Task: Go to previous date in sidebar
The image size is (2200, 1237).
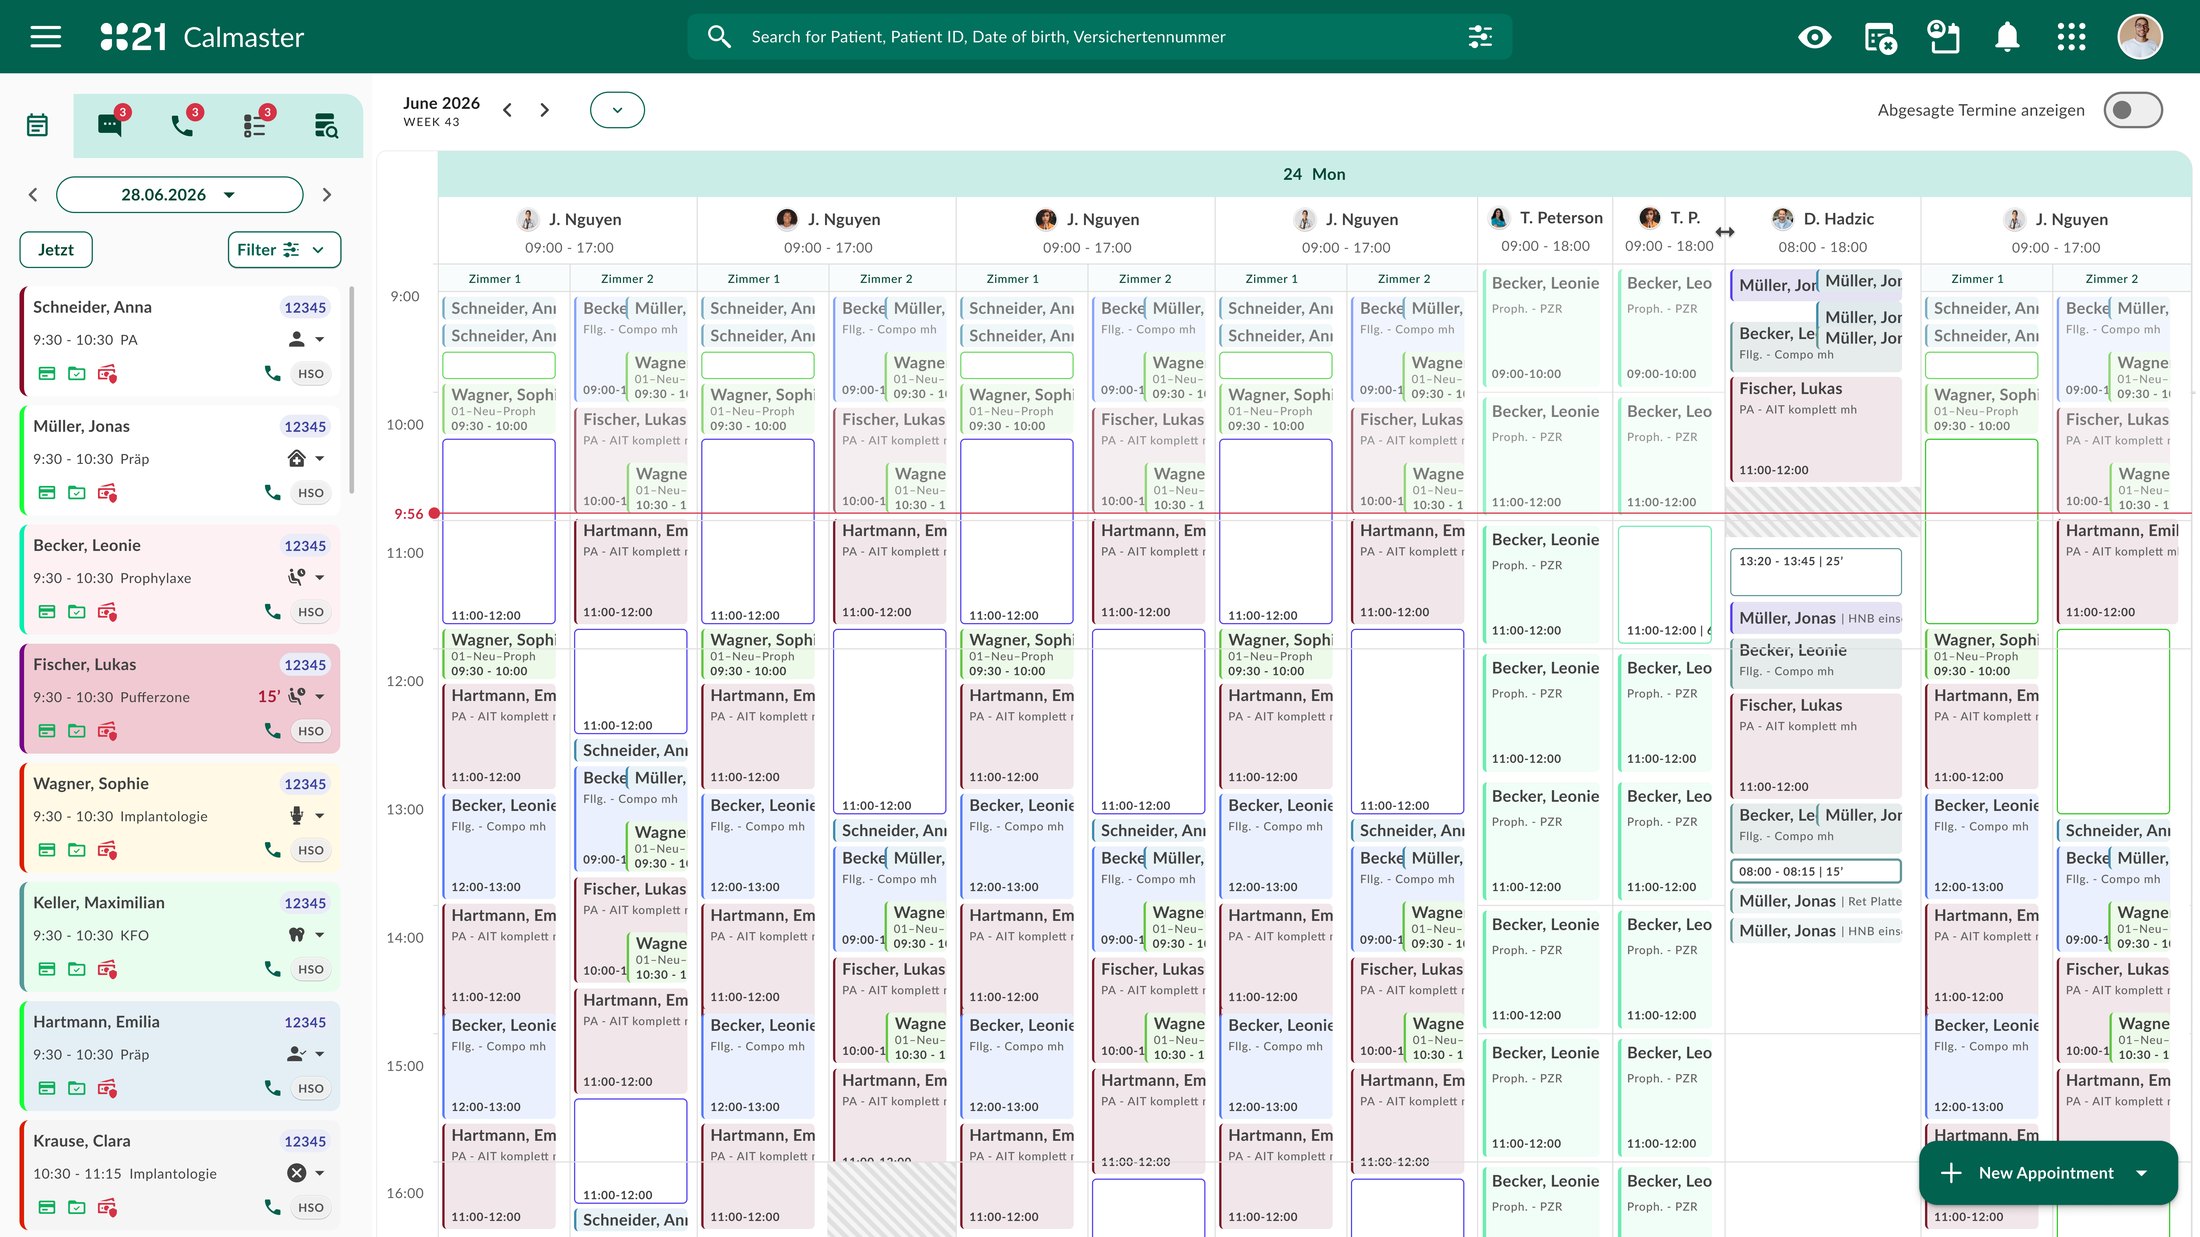Action: click(33, 195)
